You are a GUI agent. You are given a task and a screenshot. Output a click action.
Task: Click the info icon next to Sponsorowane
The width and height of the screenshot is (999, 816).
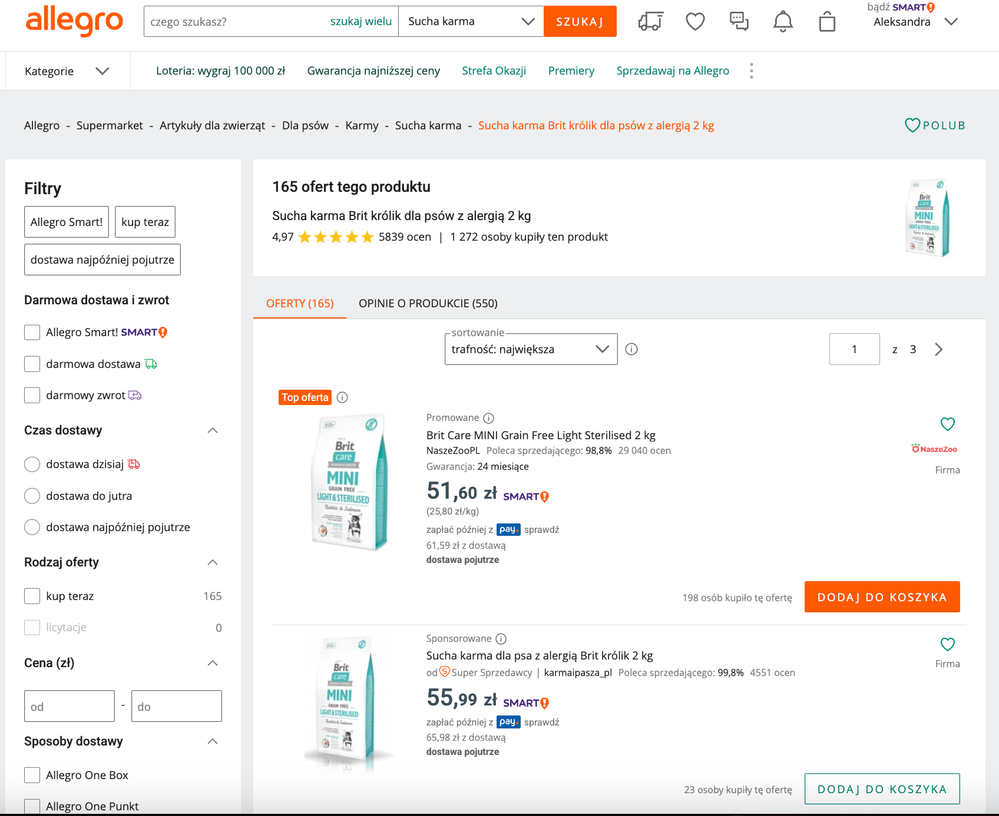(x=501, y=639)
